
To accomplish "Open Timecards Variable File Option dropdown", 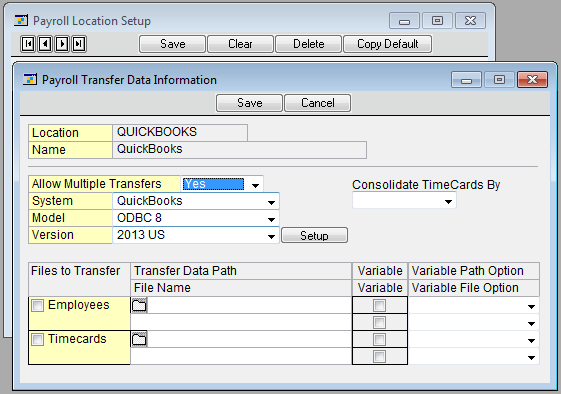I will pos(531,357).
